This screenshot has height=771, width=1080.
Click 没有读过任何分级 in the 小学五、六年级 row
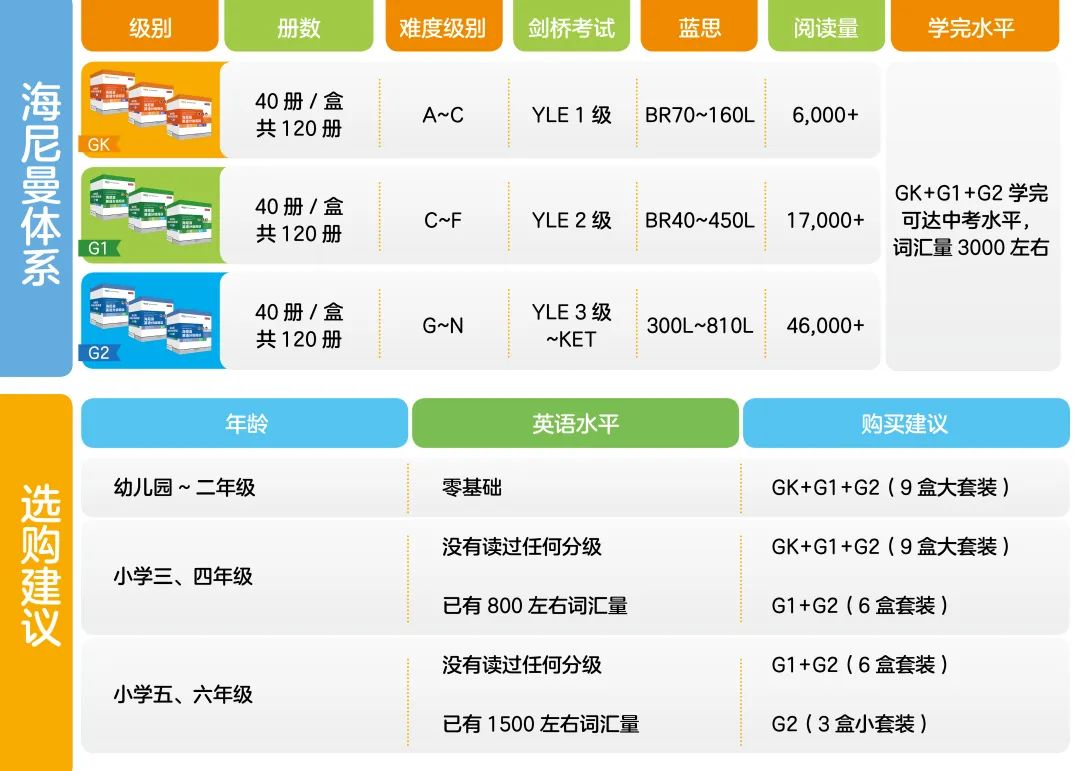click(522, 665)
